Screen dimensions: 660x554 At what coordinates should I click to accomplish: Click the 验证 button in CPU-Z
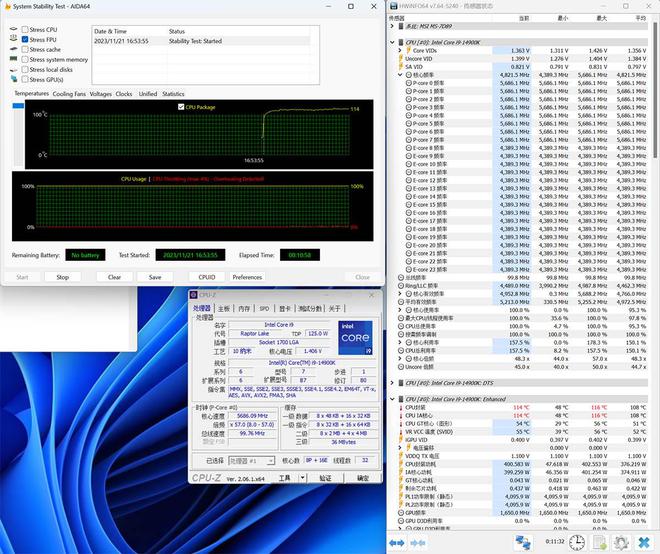(x=325, y=478)
